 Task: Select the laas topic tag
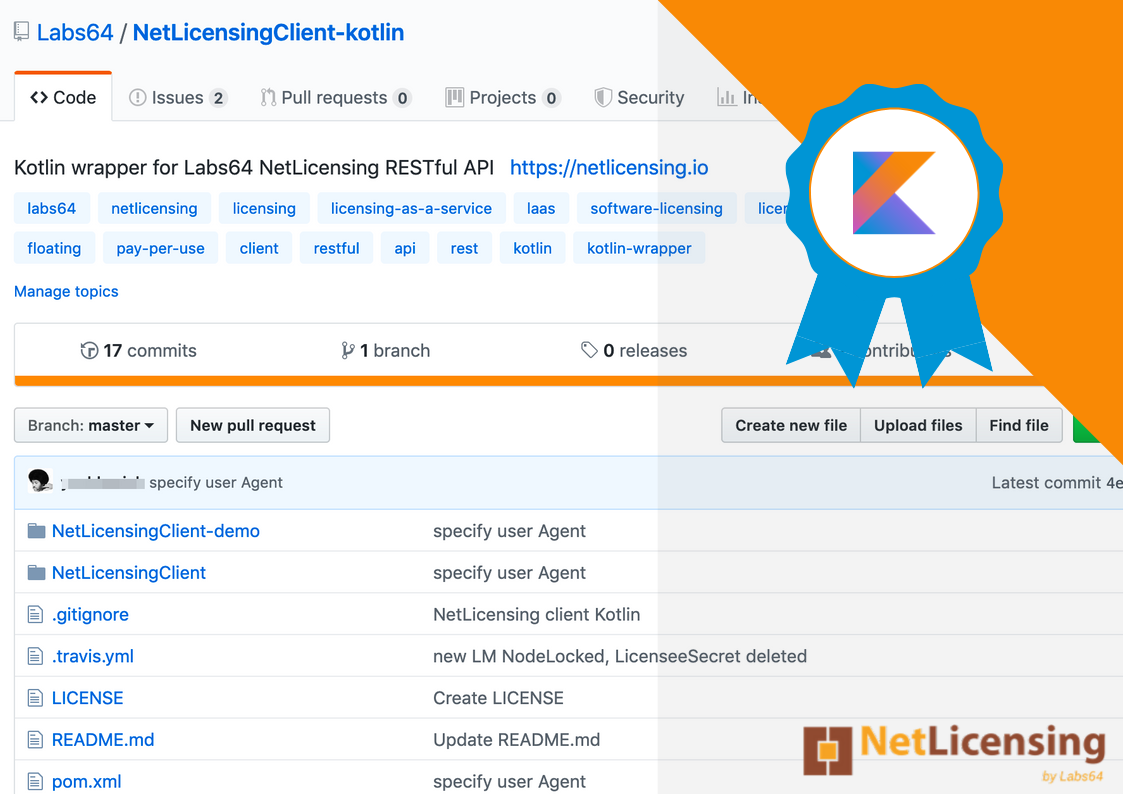pos(541,208)
